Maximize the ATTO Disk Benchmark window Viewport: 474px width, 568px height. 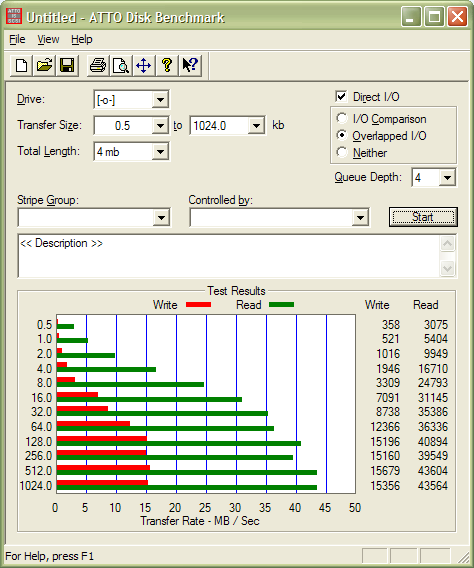[434, 17]
